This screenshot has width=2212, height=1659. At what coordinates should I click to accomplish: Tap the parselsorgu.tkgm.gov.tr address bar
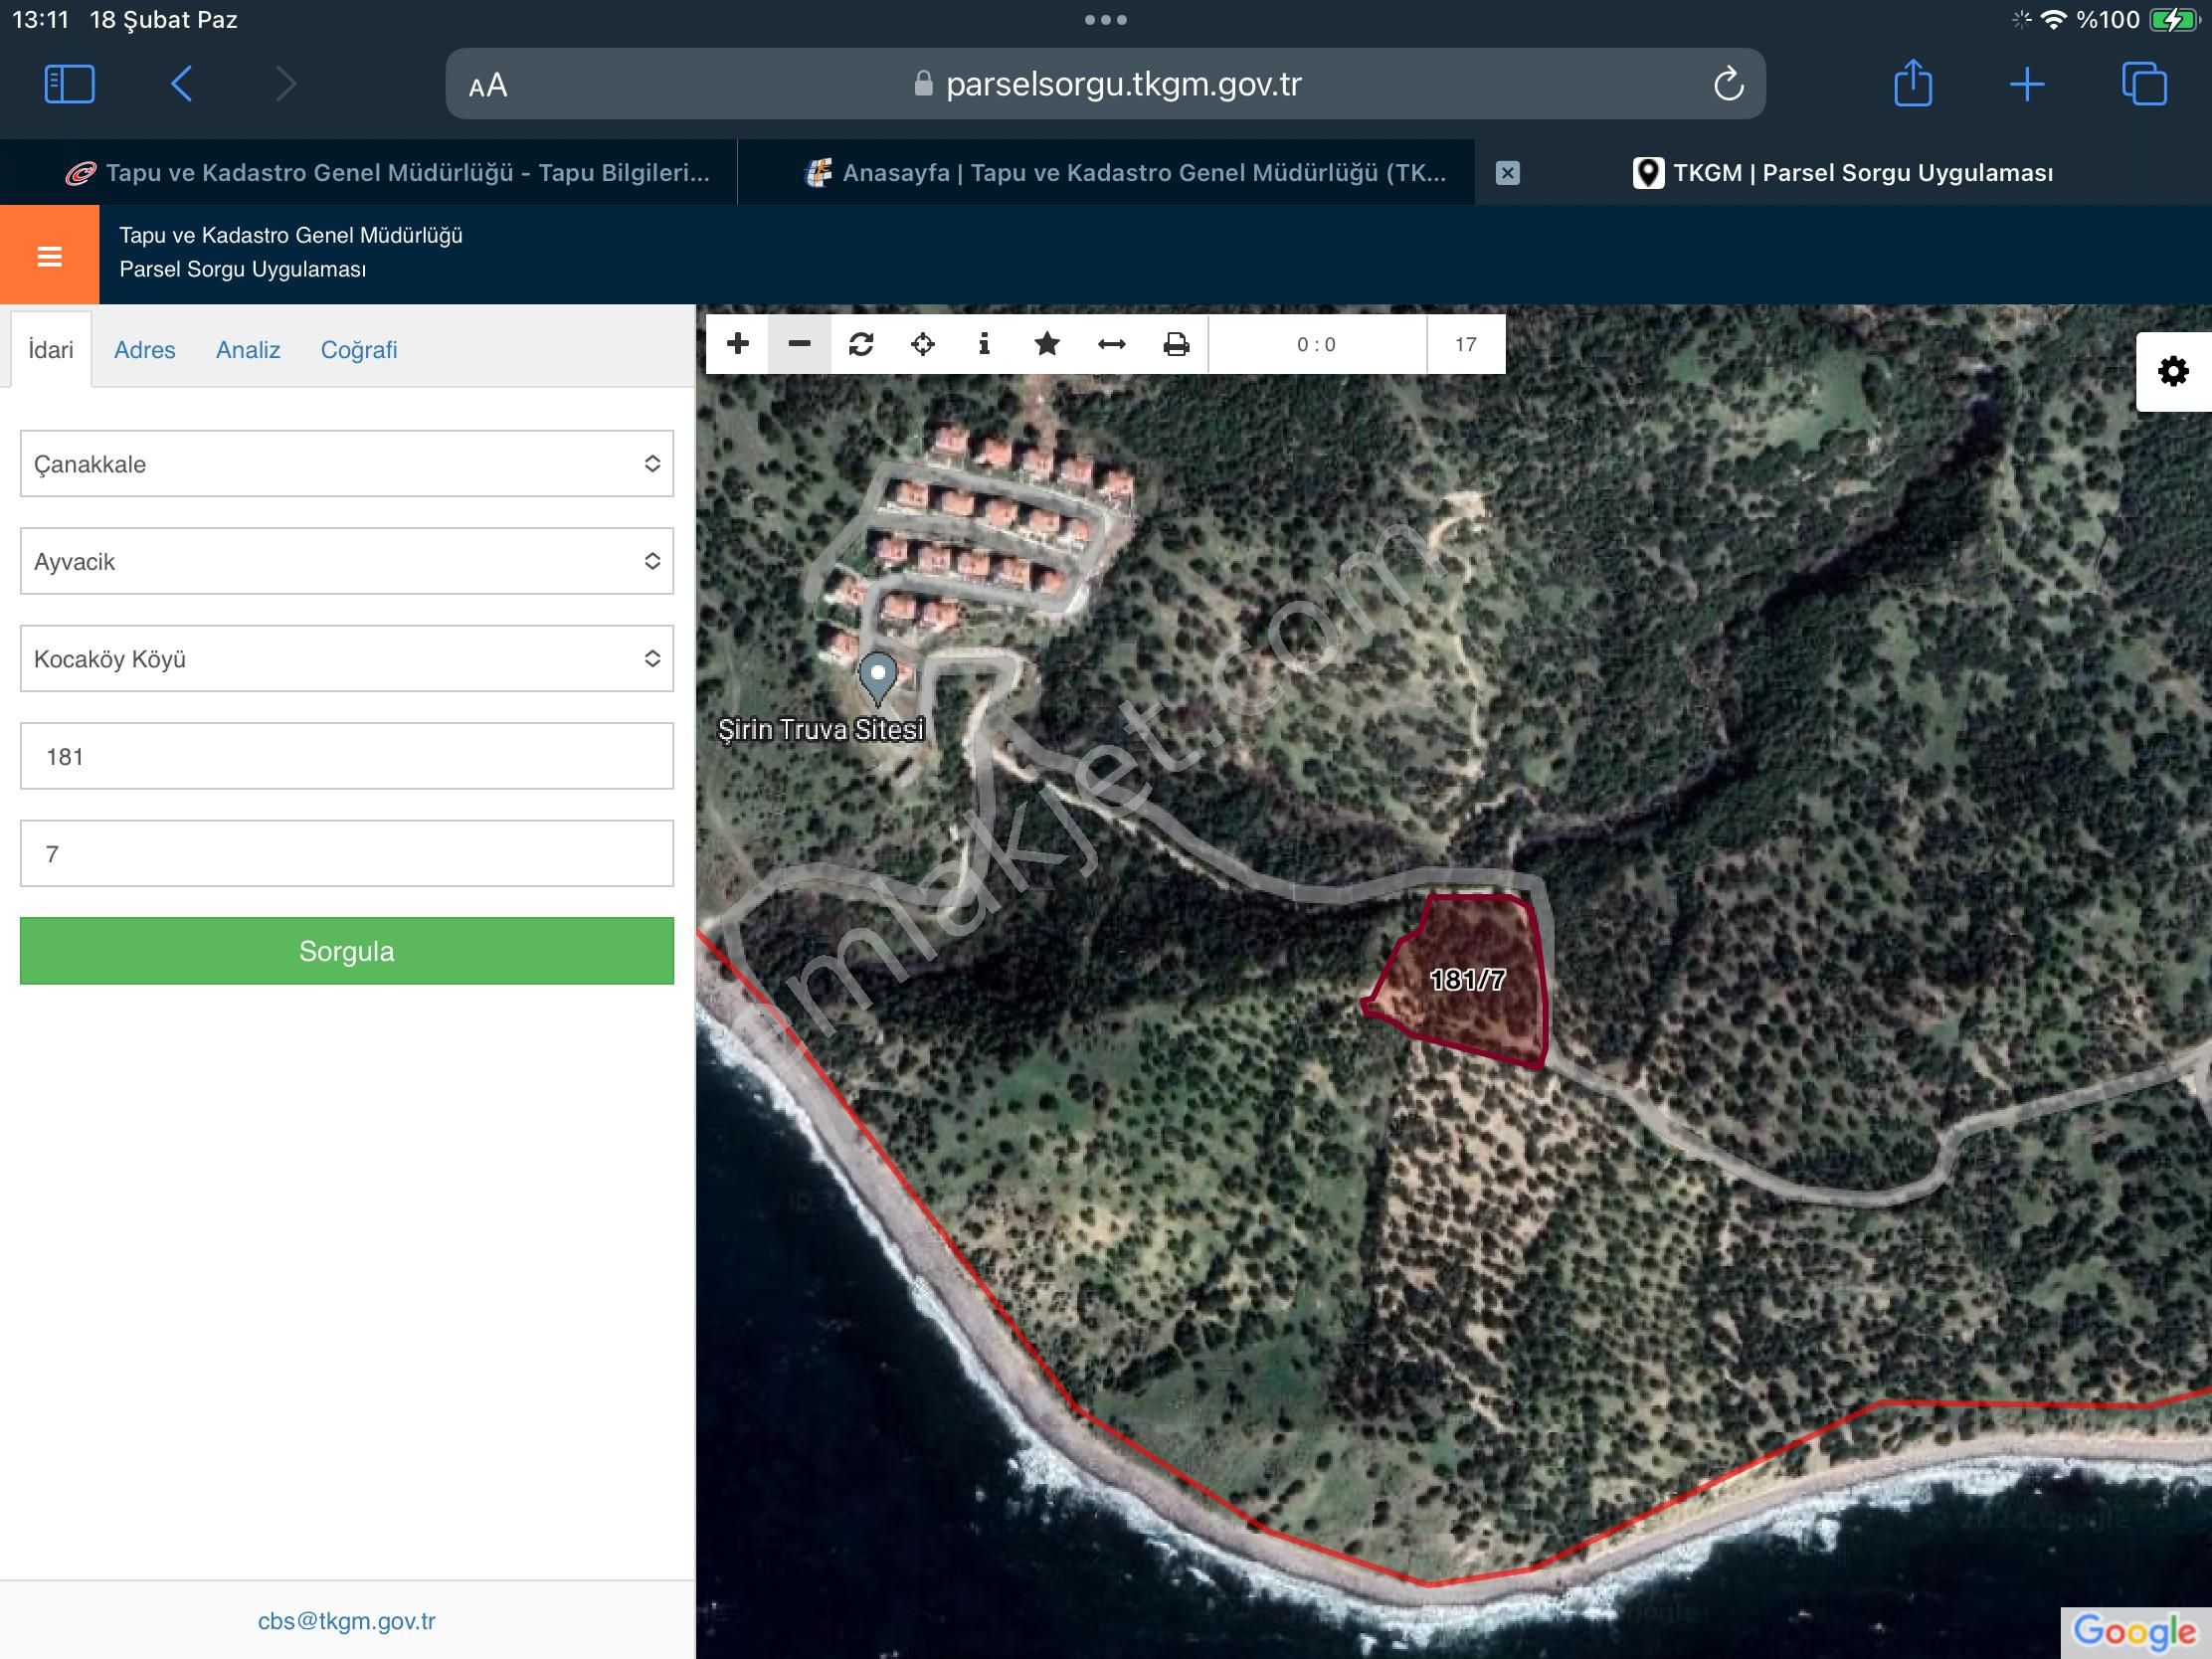1106,84
